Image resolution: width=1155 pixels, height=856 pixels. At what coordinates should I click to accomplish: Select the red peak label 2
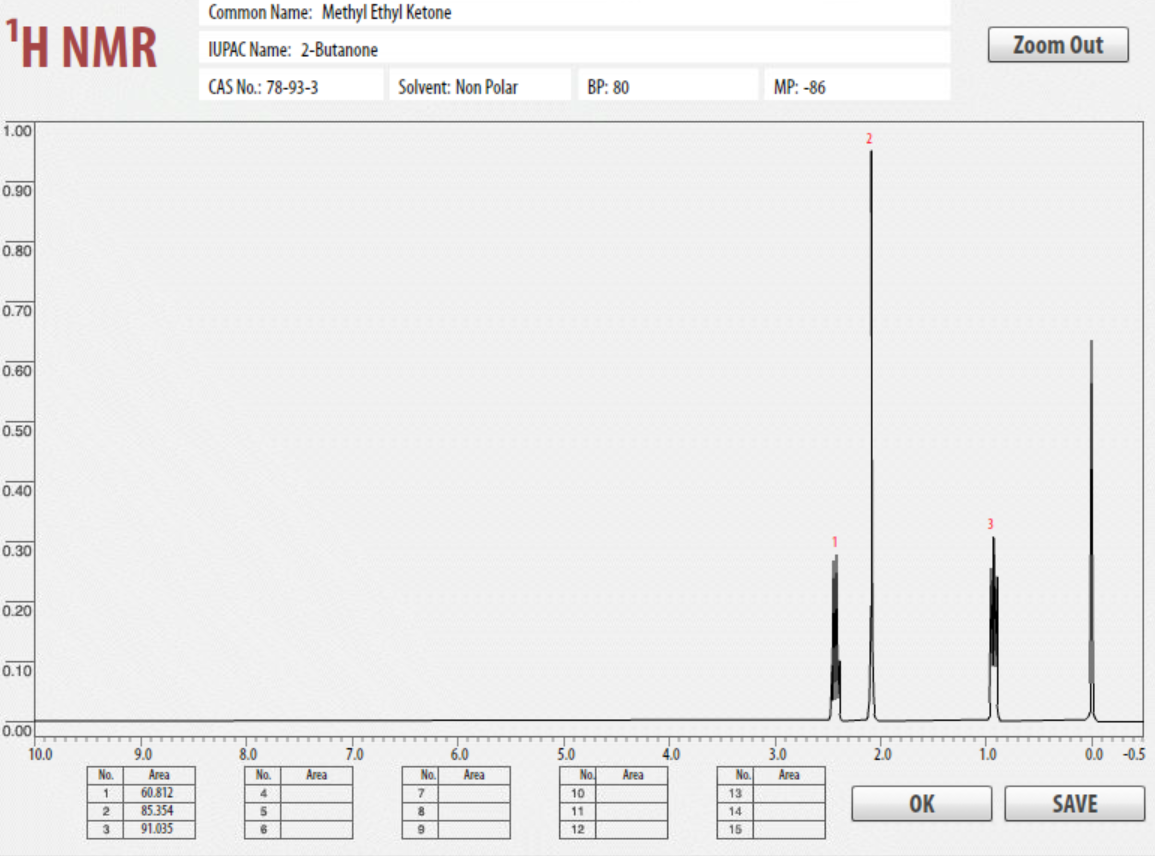[869, 140]
